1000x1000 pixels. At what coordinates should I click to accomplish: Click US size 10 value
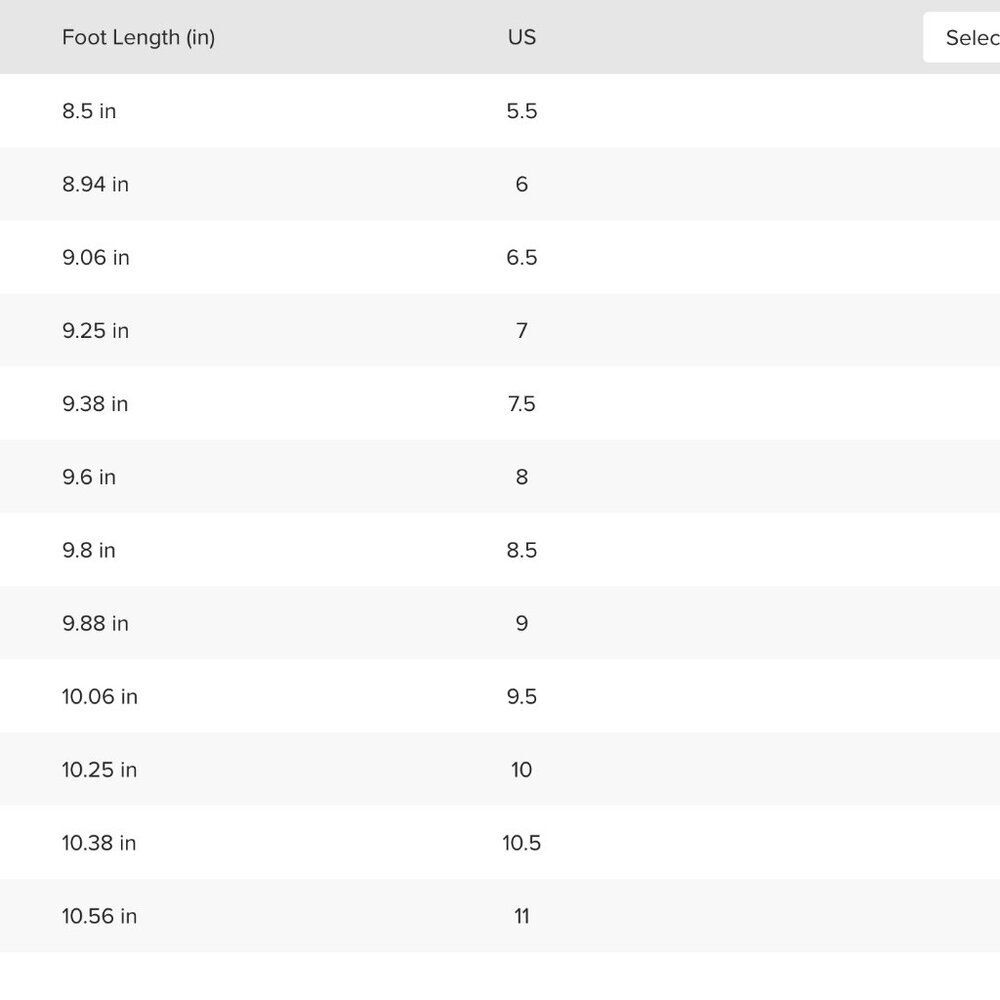(x=522, y=770)
